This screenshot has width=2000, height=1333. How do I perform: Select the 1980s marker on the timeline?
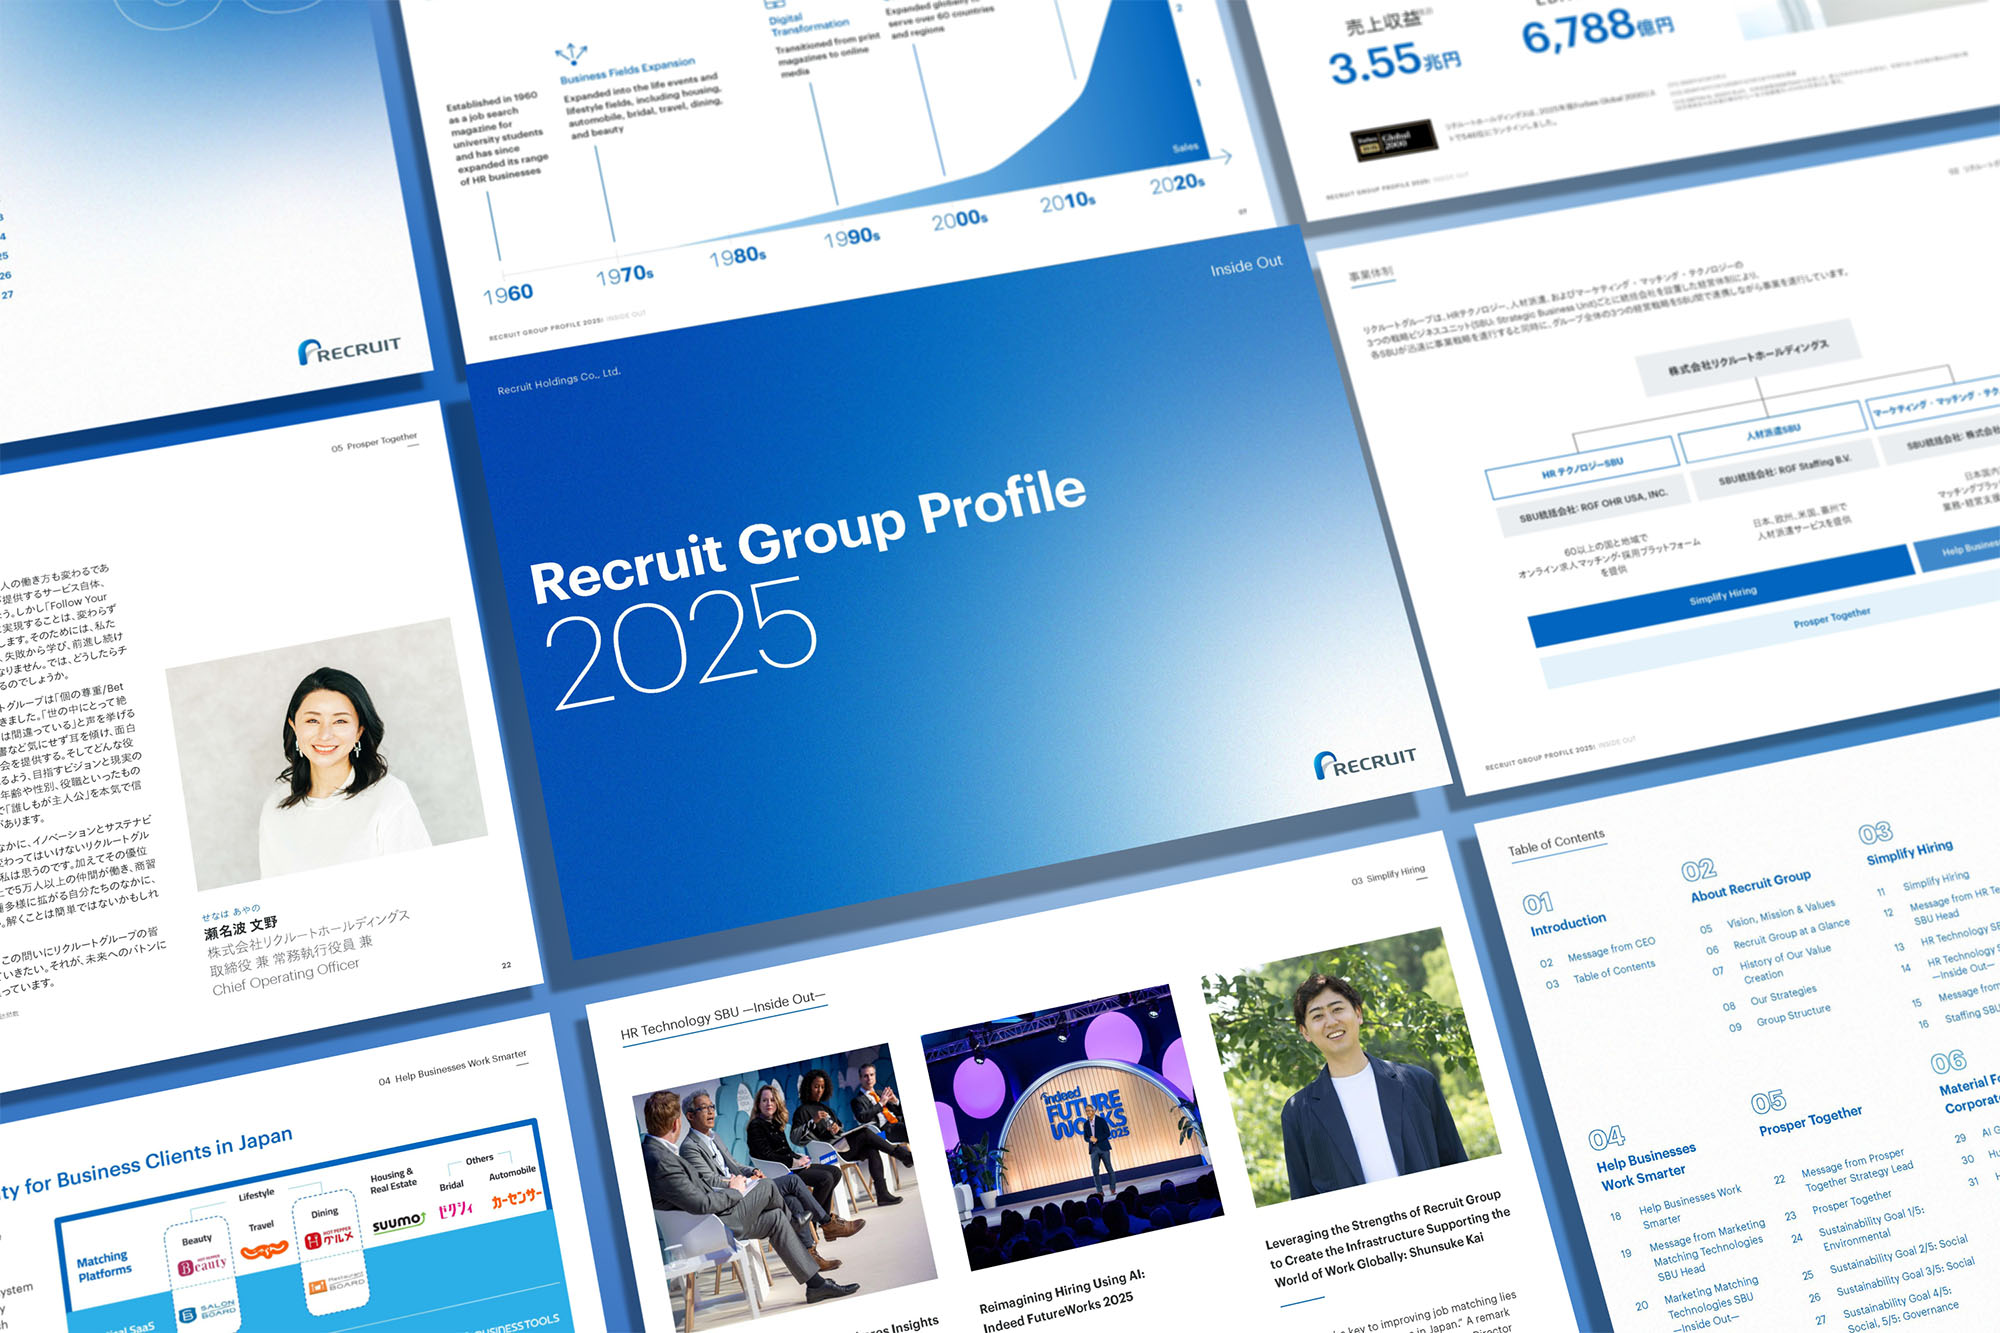737,257
